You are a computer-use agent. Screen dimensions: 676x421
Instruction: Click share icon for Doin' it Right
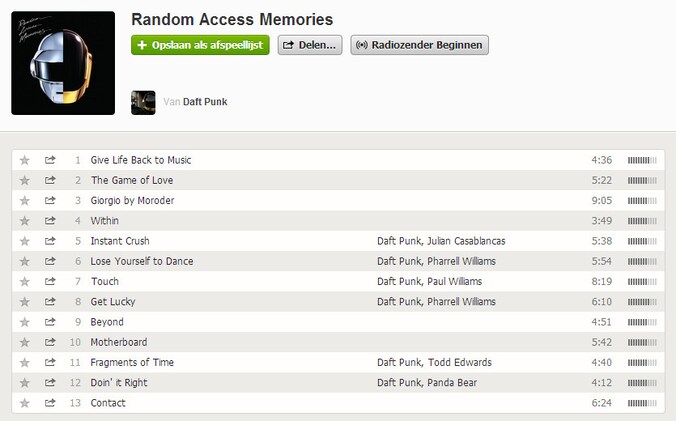click(x=50, y=383)
